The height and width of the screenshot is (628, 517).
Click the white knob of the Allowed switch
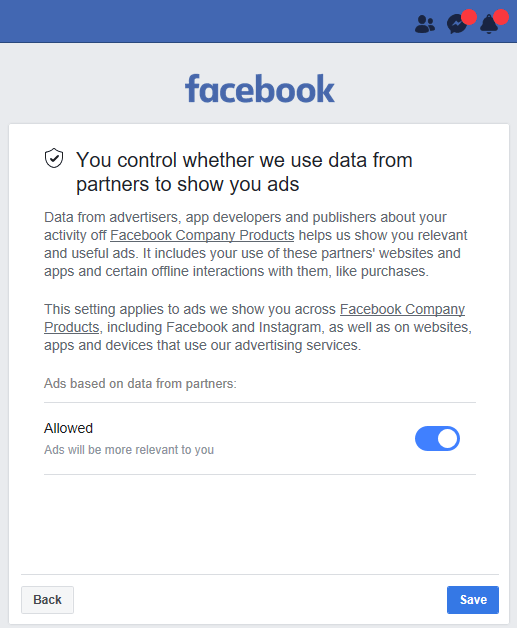coord(447,438)
